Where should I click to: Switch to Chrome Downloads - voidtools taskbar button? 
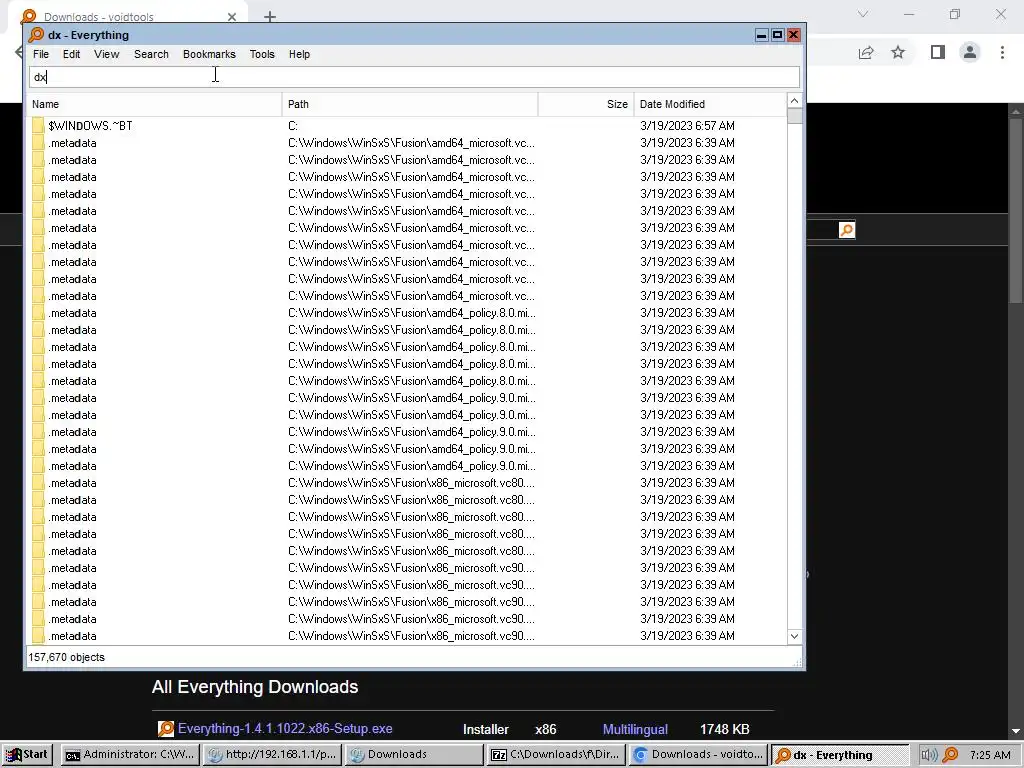tap(698, 754)
